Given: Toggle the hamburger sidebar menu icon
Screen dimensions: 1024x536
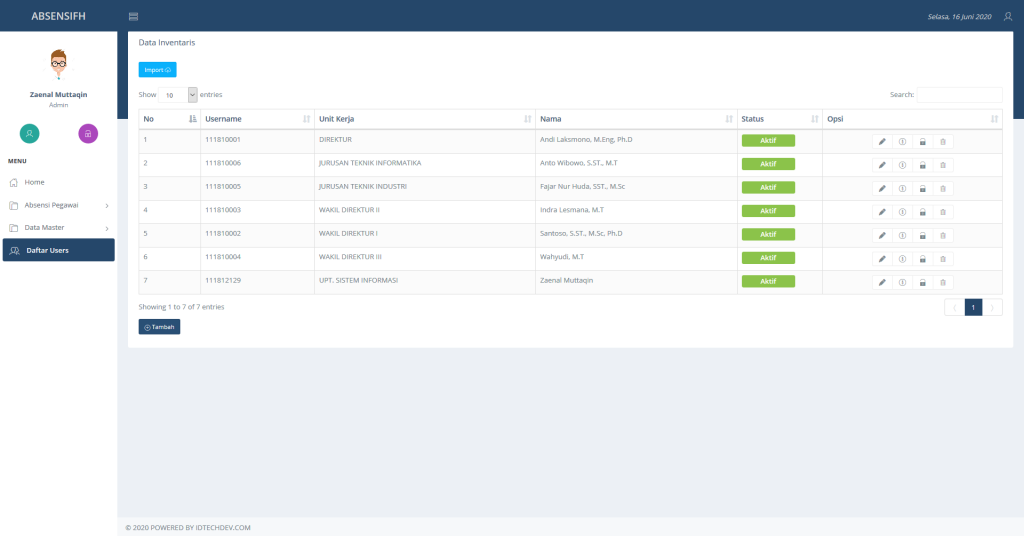Looking at the screenshot, I should pyautogui.click(x=133, y=16).
